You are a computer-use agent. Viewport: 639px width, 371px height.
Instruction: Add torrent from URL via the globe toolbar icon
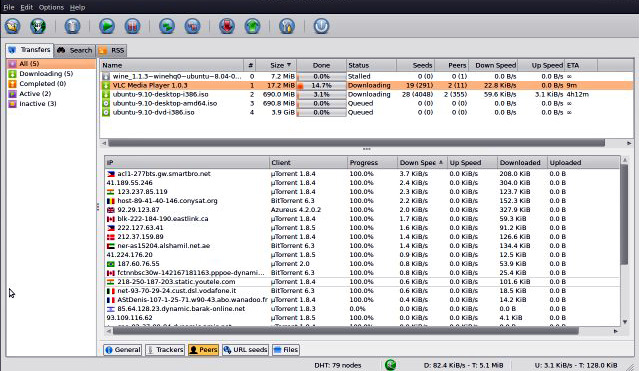(38, 26)
